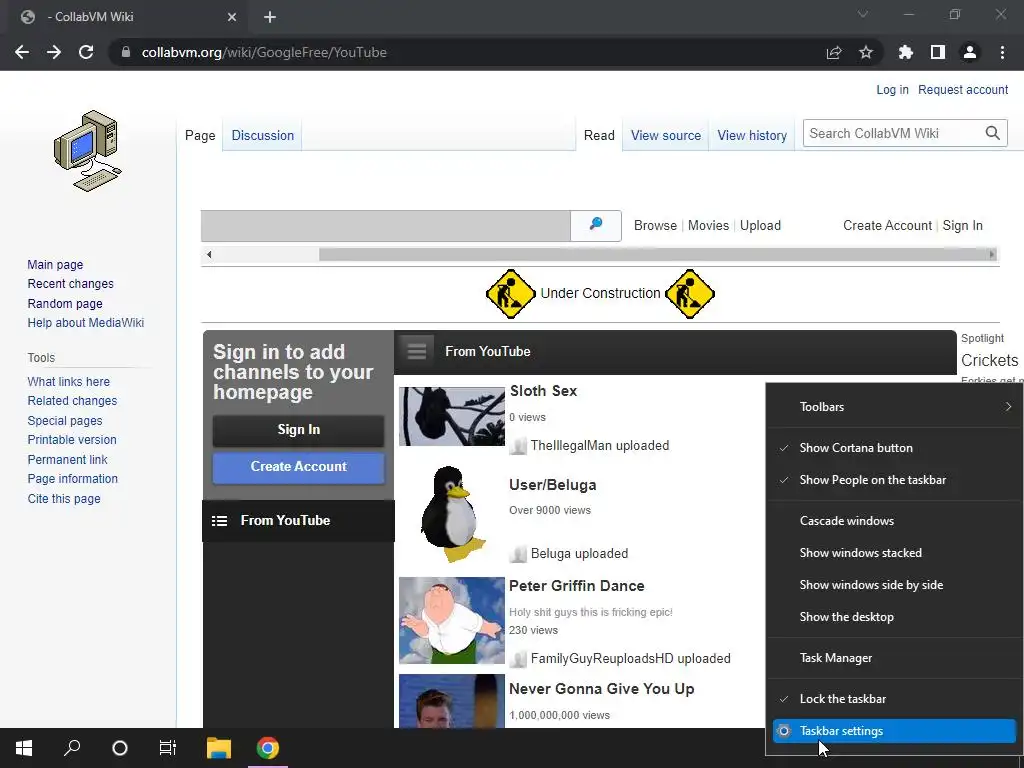The image size is (1024, 768).
Task: Click Request account link
Action: click(x=963, y=89)
